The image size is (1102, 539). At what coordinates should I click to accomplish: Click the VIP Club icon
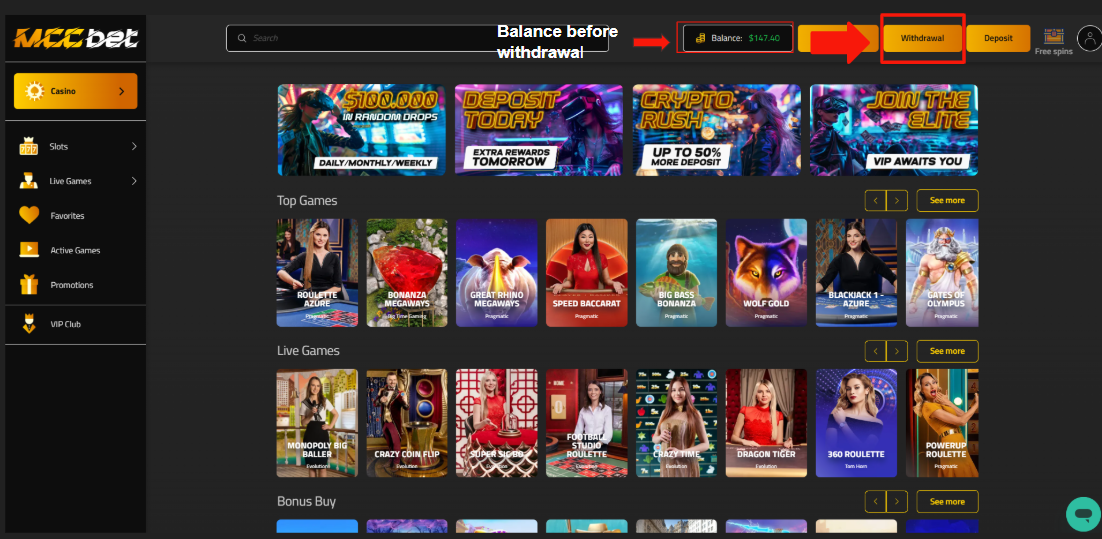[29, 324]
